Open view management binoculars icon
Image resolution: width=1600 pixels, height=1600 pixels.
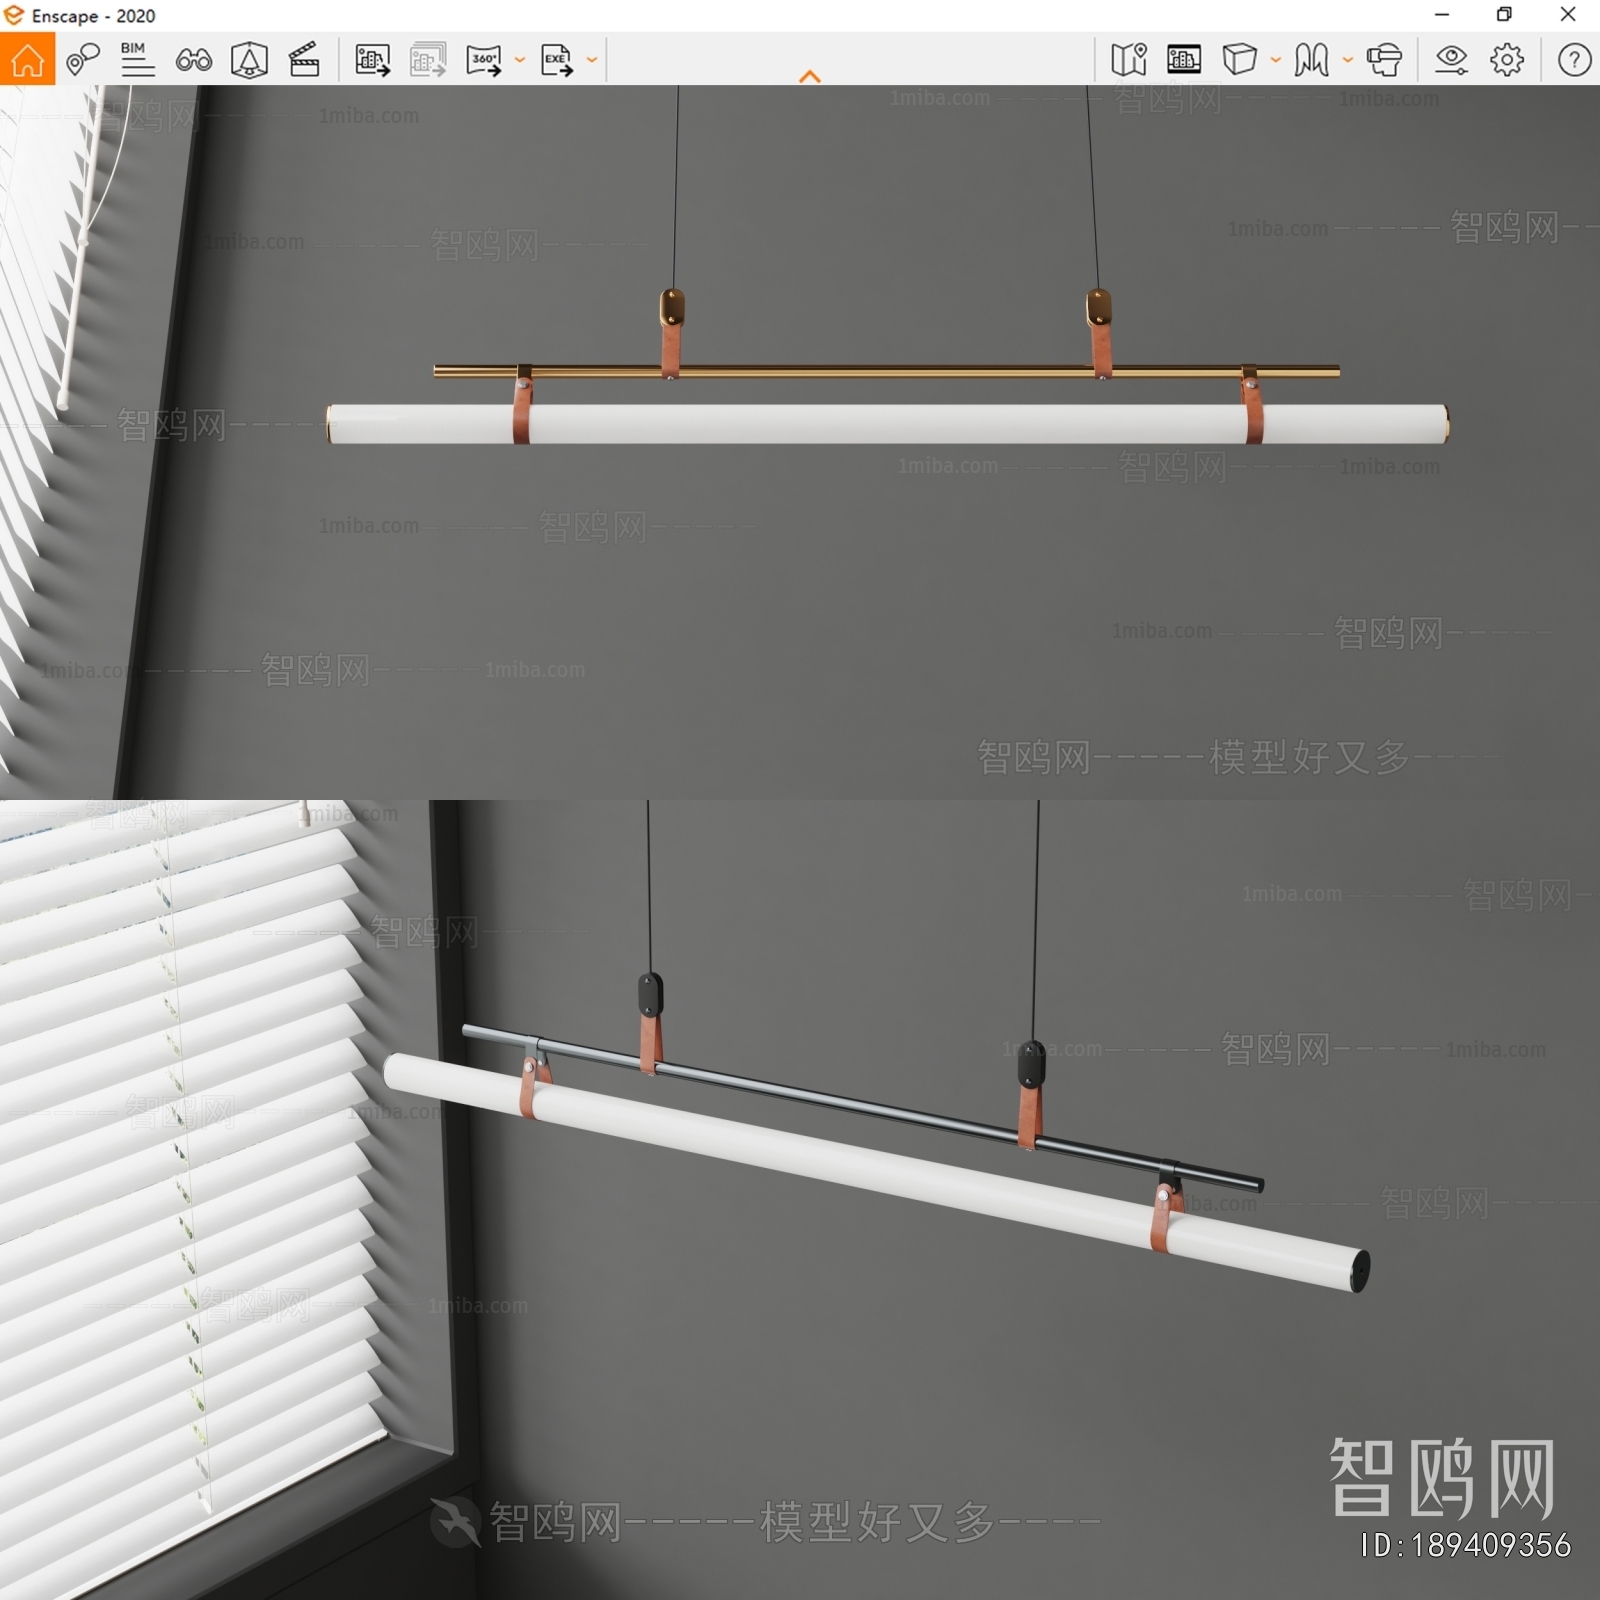193,60
